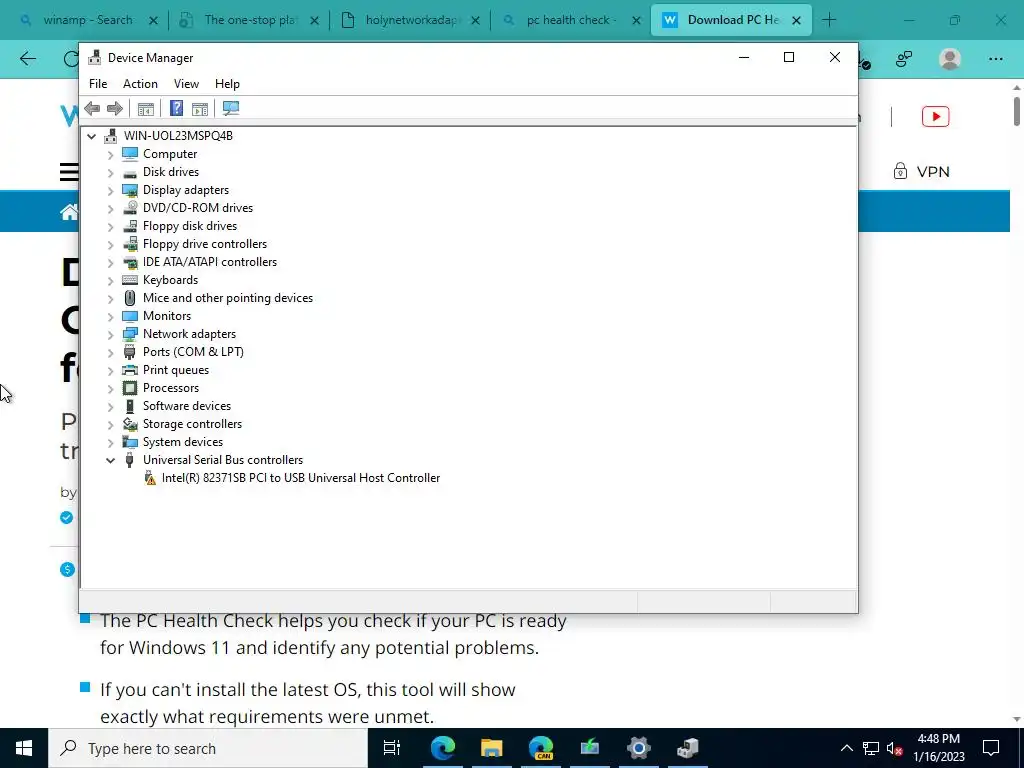Click the Action Pane toolbar icon

pos(200,108)
